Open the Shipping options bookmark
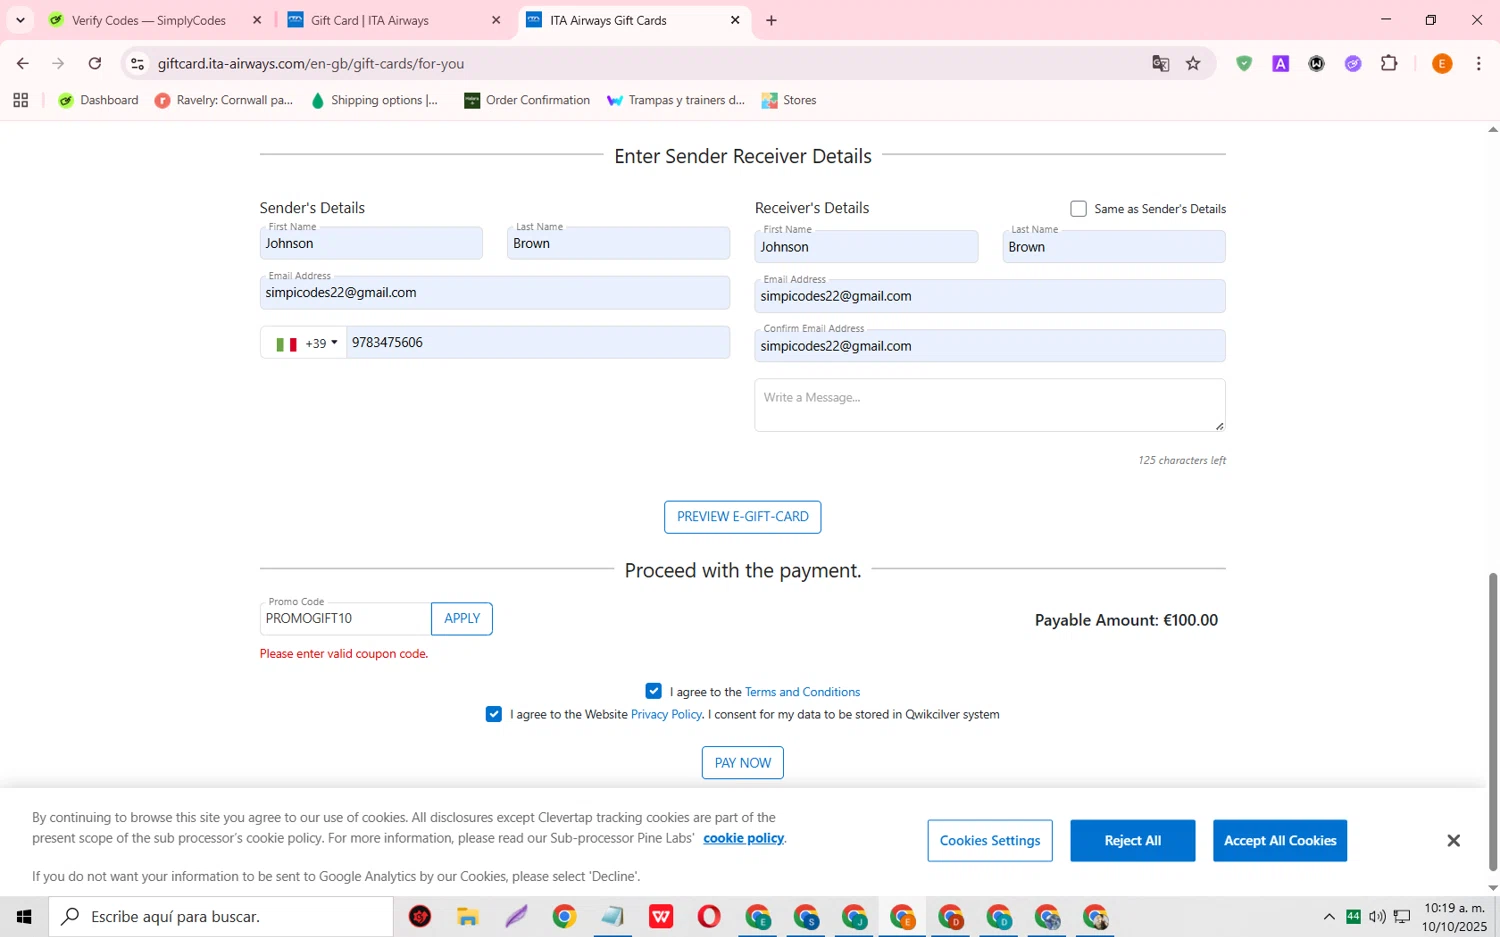 [374, 100]
